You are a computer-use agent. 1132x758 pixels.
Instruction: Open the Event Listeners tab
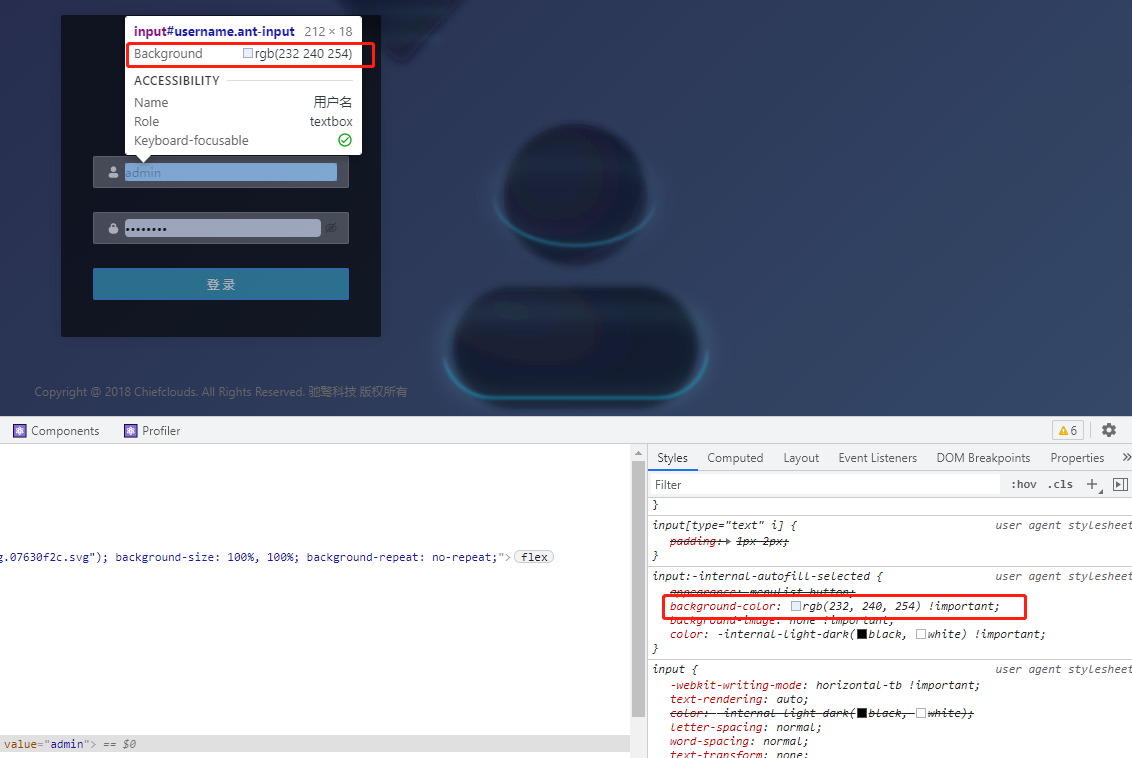pyautogui.click(x=877, y=457)
